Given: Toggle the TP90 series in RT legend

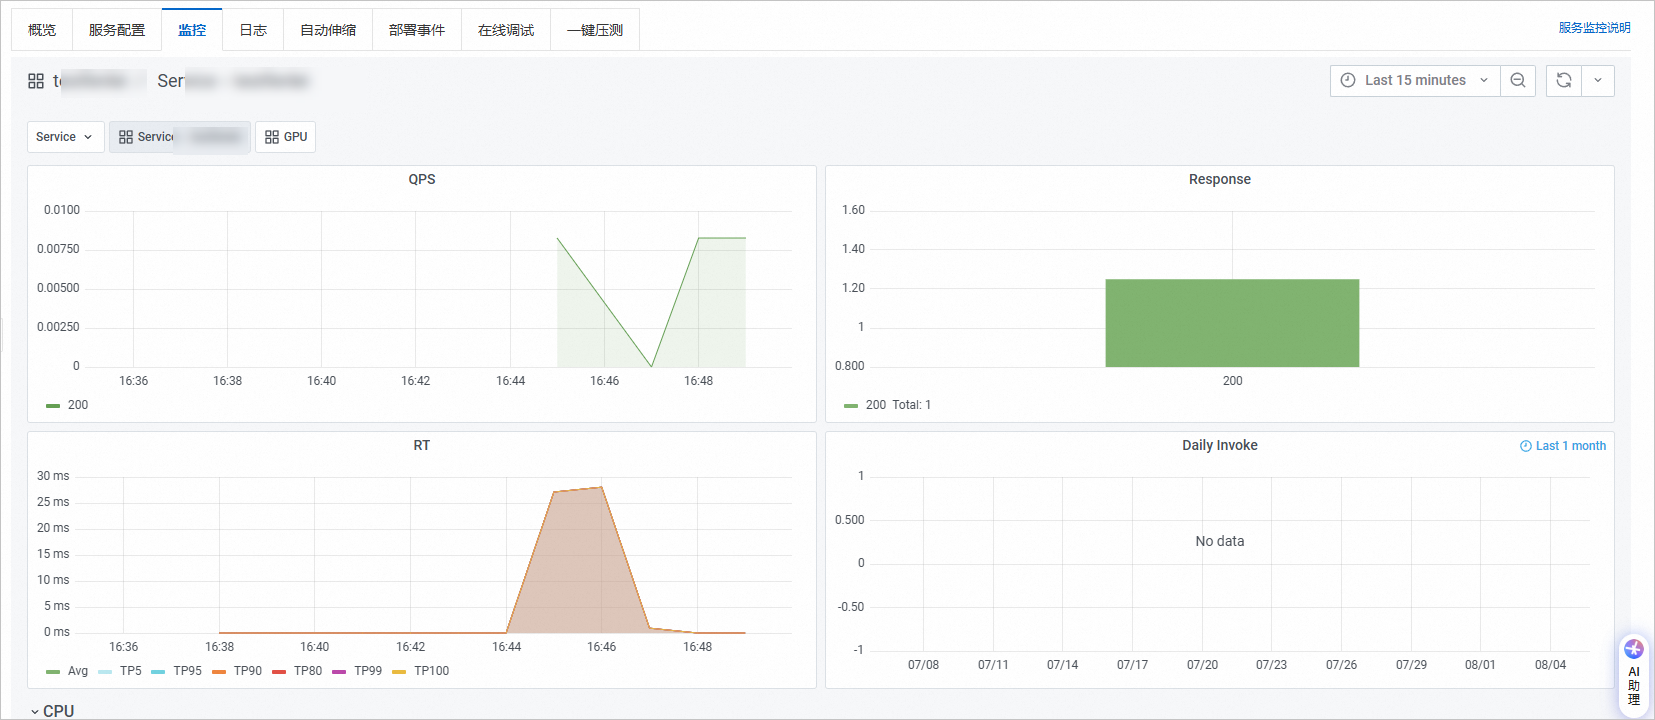Looking at the screenshot, I should click(237, 671).
